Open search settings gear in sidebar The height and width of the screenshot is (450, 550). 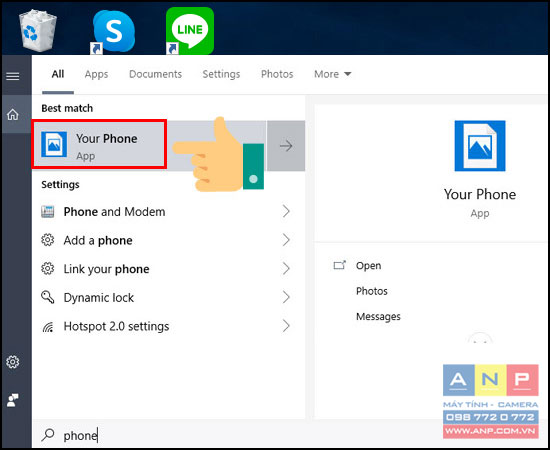(x=13, y=362)
